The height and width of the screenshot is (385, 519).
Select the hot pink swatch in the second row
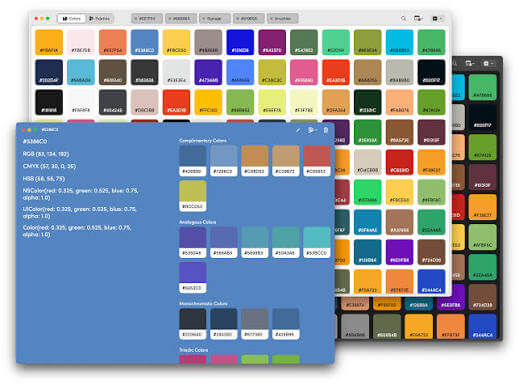pyautogui.click(x=304, y=72)
